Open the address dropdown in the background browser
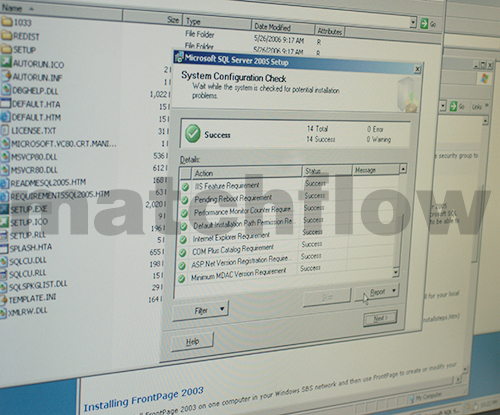This screenshot has width=500, height=415. click(443, 106)
